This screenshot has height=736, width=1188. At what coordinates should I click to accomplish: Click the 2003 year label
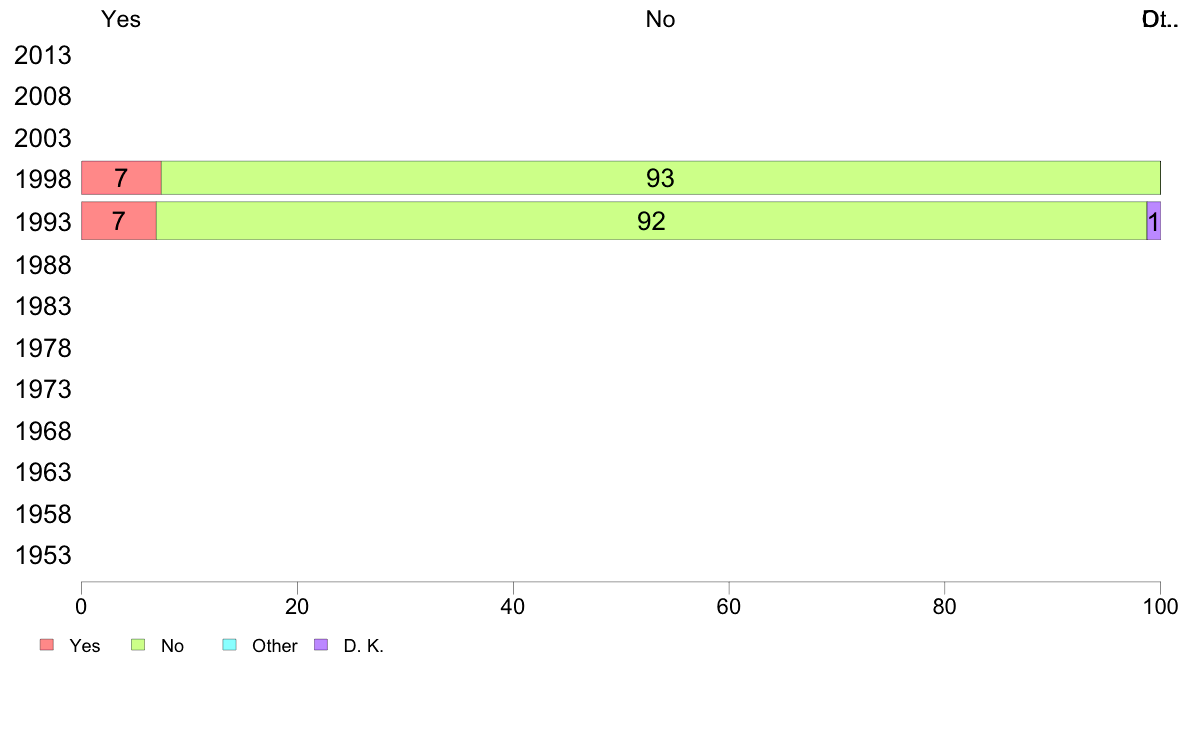point(43,138)
